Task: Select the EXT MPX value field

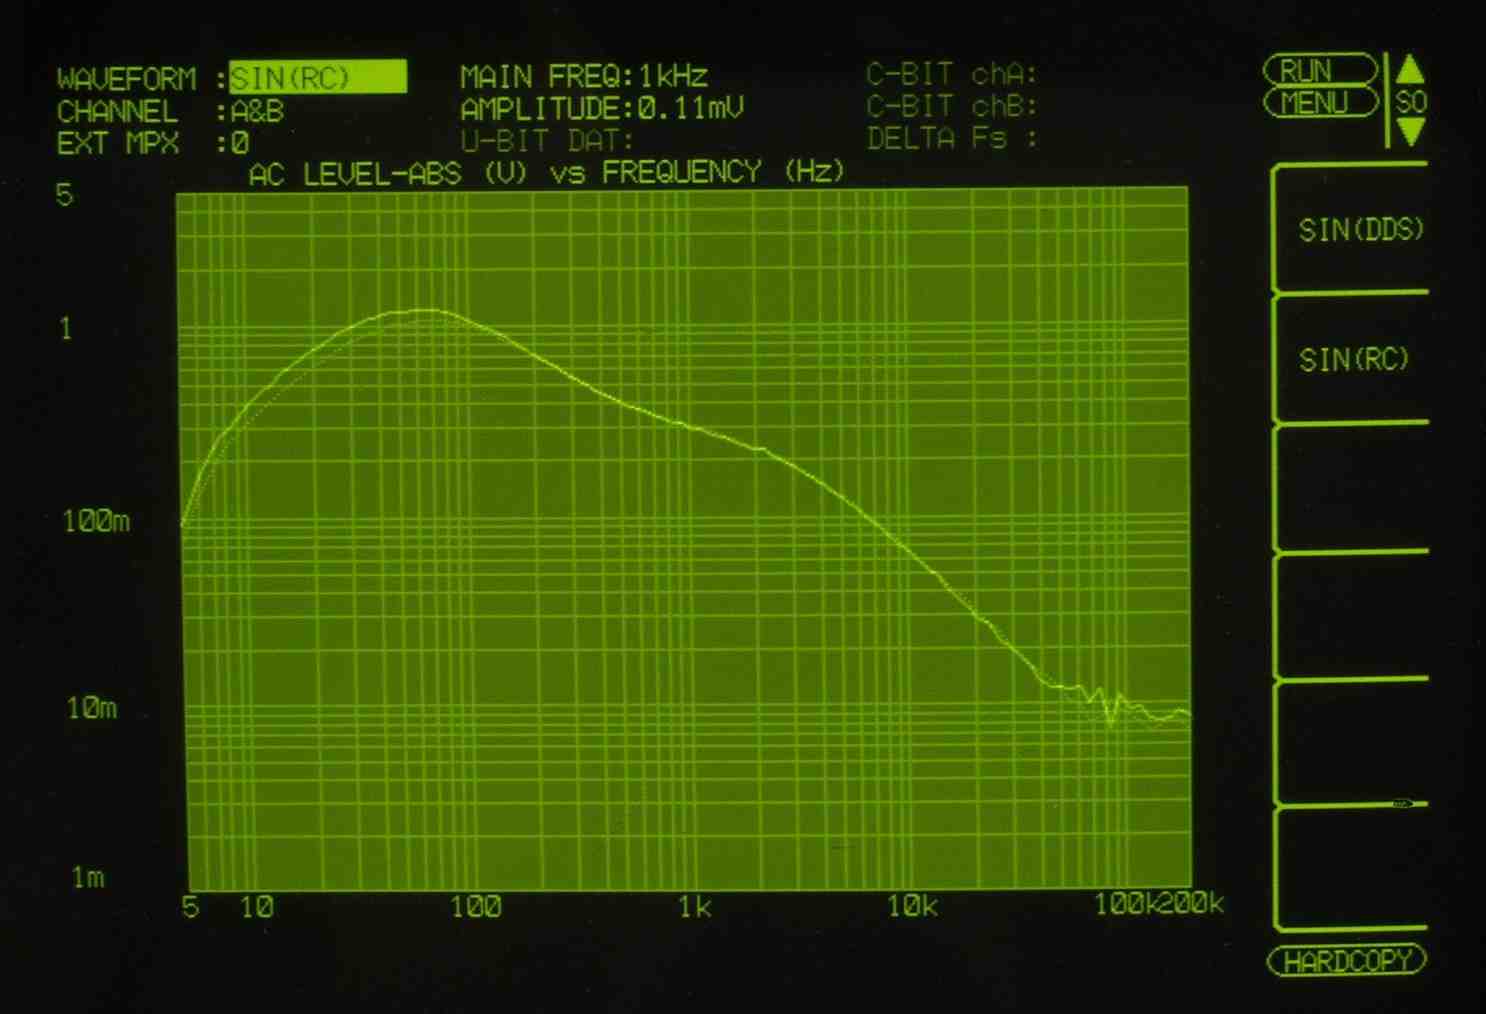Action: (x=240, y=143)
